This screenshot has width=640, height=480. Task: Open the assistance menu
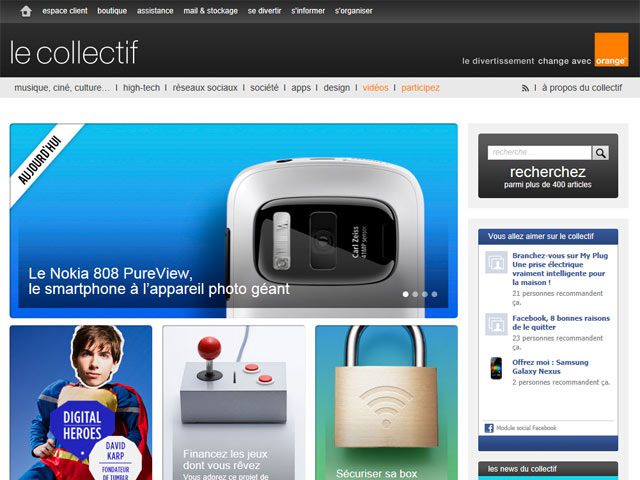pyautogui.click(x=155, y=11)
